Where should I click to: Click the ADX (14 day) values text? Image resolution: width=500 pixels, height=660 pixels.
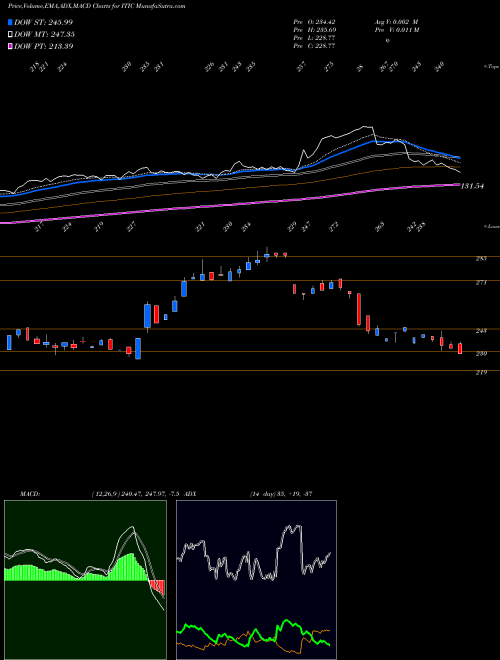[x=281, y=494]
